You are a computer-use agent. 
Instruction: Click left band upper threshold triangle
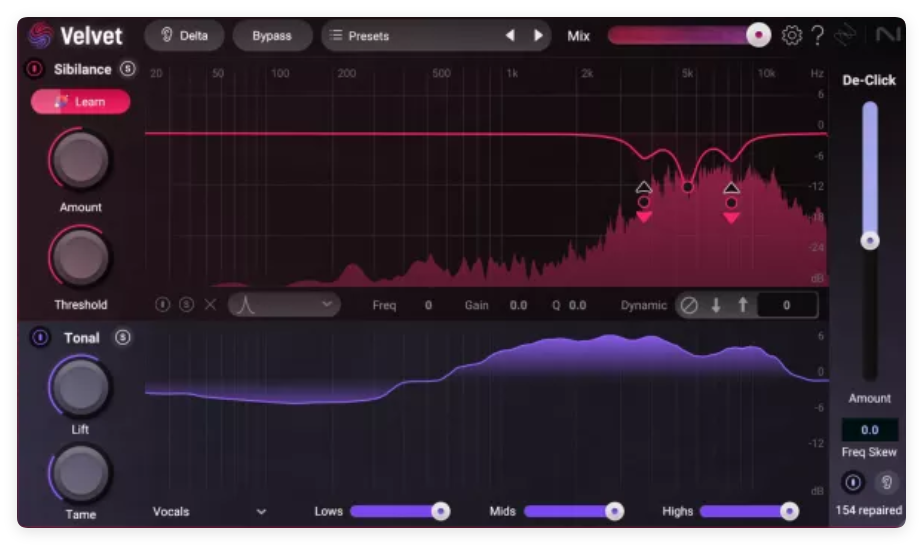643,187
